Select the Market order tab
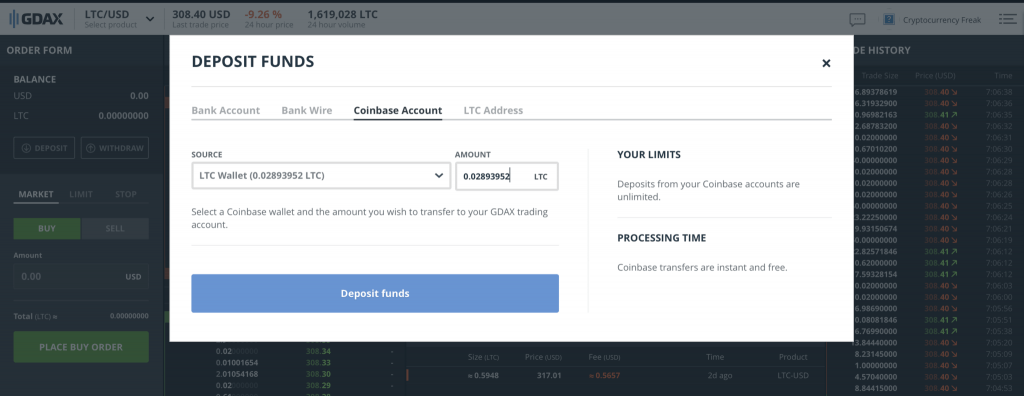This screenshot has width=1024, height=396. [x=36, y=195]
